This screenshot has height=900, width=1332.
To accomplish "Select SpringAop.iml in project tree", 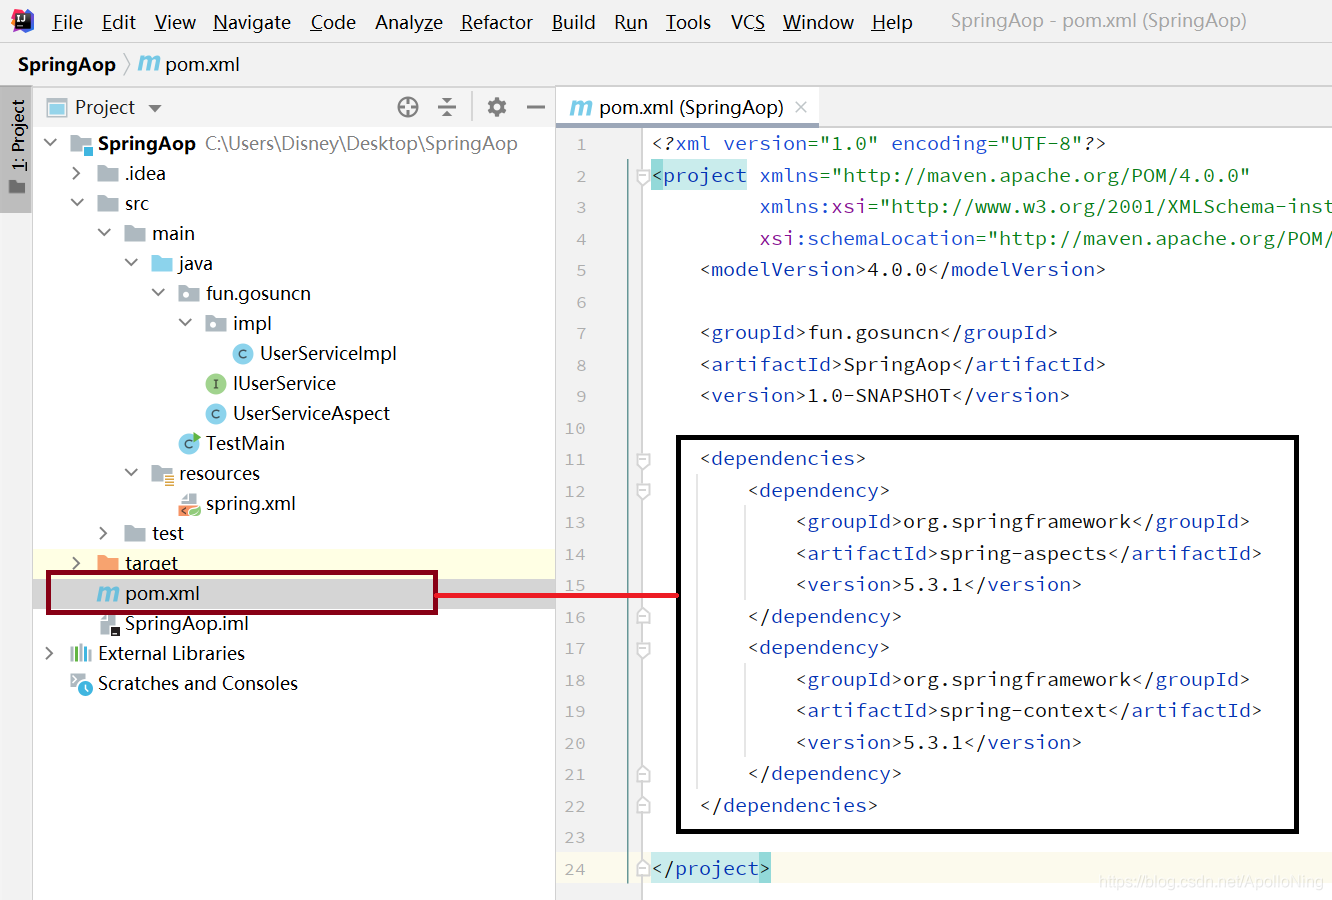I will [x=186, y=623].
